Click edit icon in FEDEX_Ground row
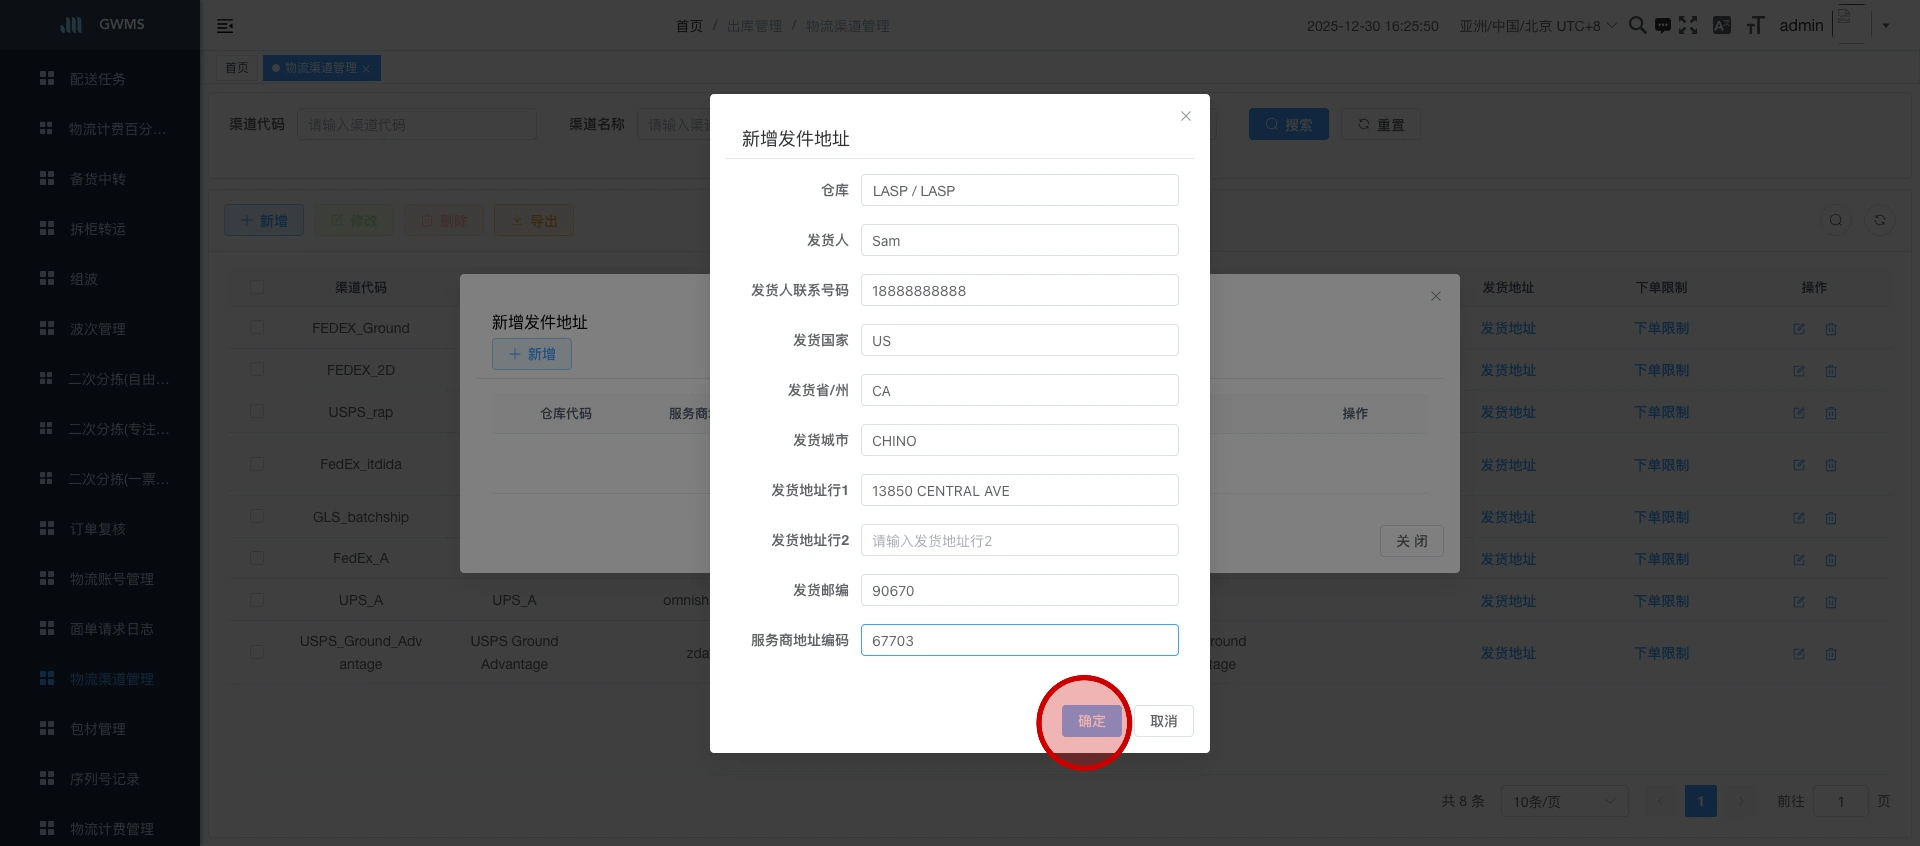Screen dimensions: 1920x846 pos(1799,329)
